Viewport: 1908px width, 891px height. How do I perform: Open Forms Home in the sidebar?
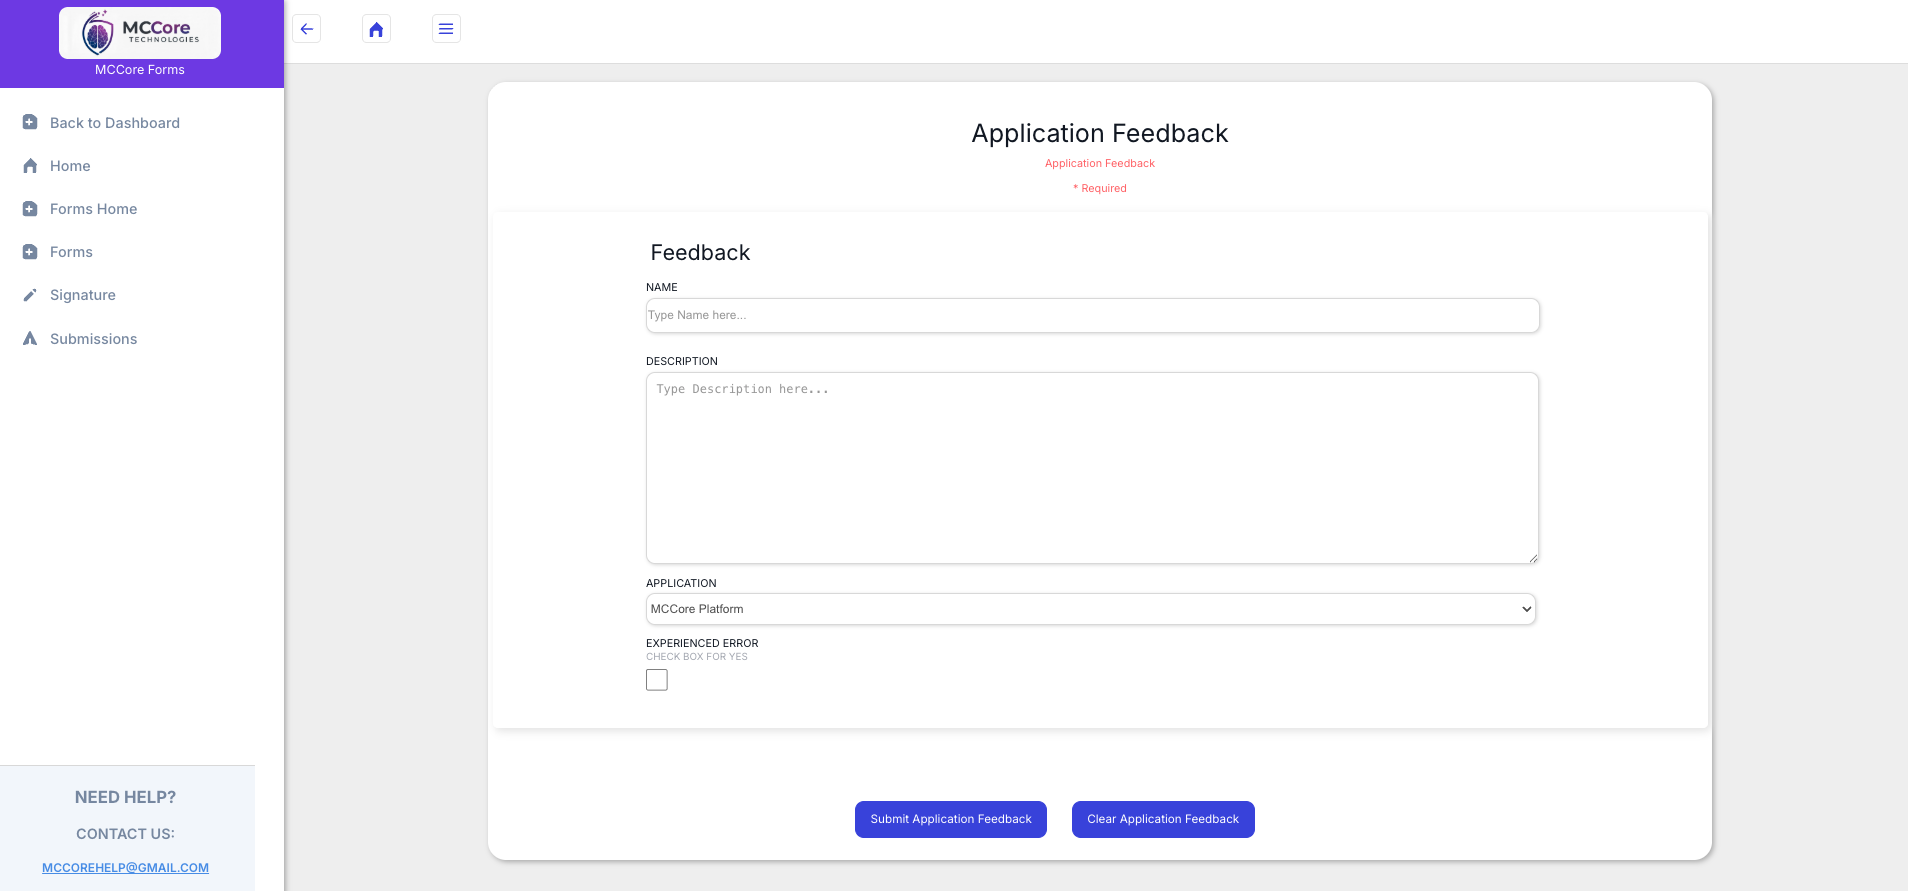pyautogui.click(x=93, y=209)
